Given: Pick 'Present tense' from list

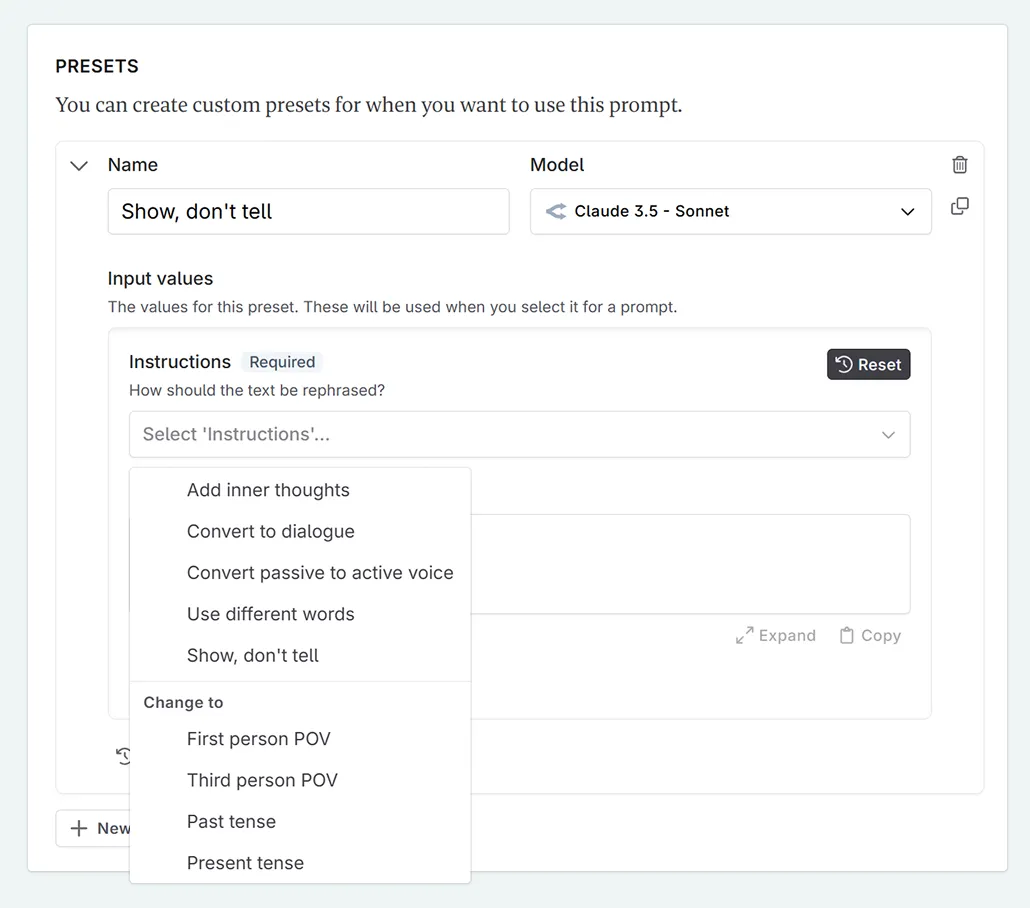Looking at the screenshot, I should click(x=245, y=863).
